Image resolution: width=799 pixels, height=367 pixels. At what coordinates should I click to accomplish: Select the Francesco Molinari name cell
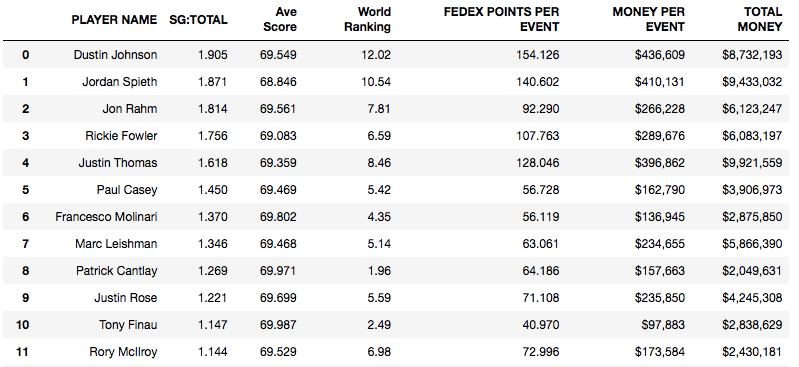(106, 217)
